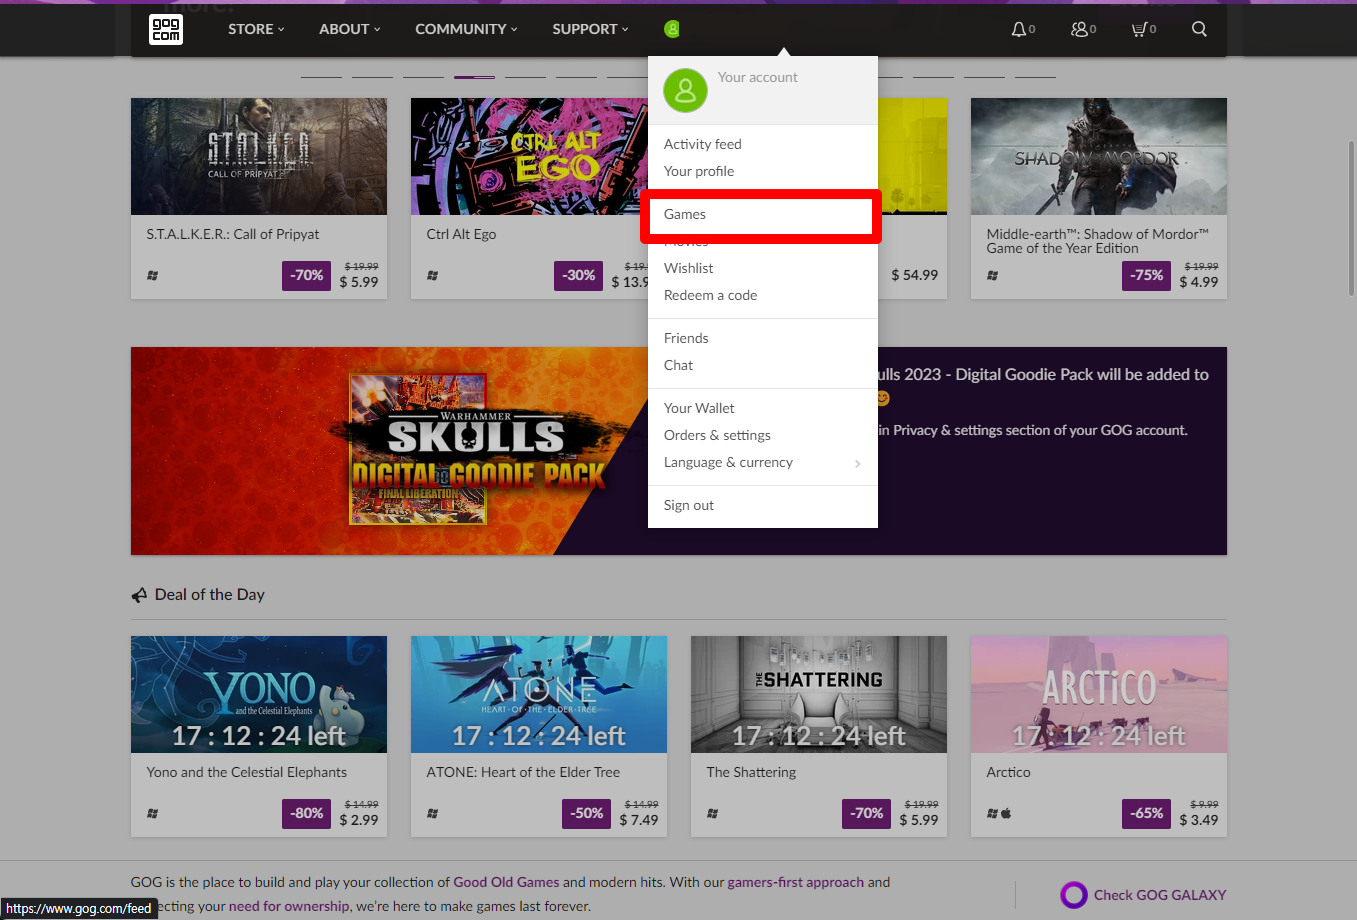Open Your Wallet
Screen dimensions: 1357x920
(699, 408)
